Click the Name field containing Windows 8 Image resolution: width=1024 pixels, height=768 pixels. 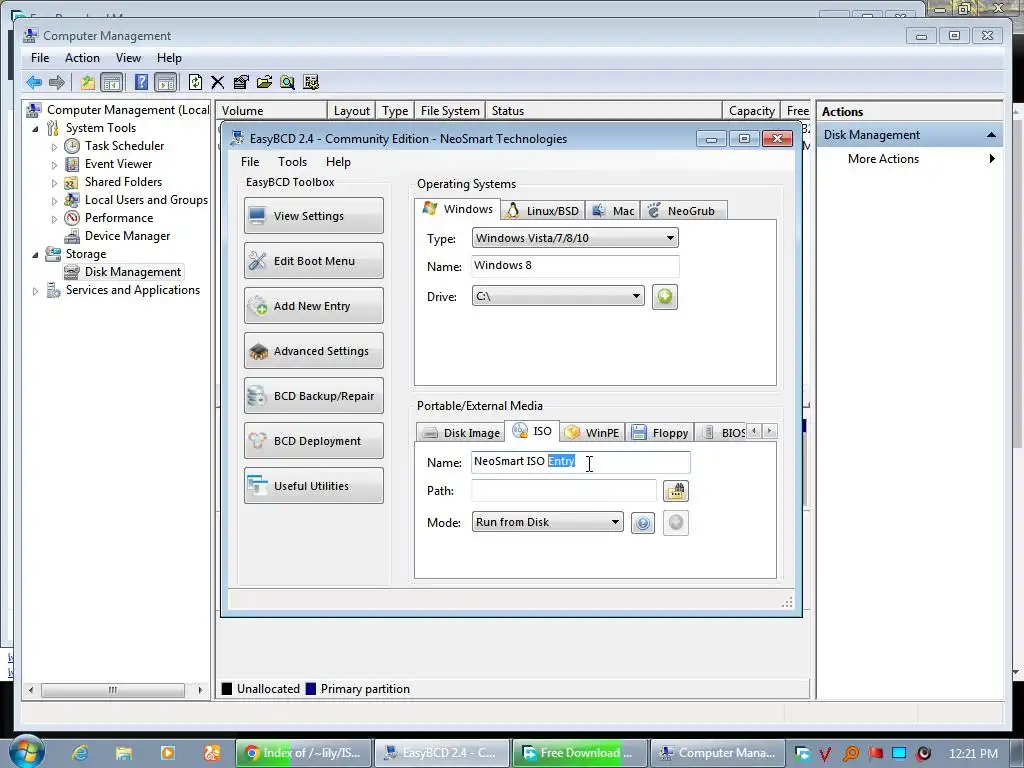575,266
